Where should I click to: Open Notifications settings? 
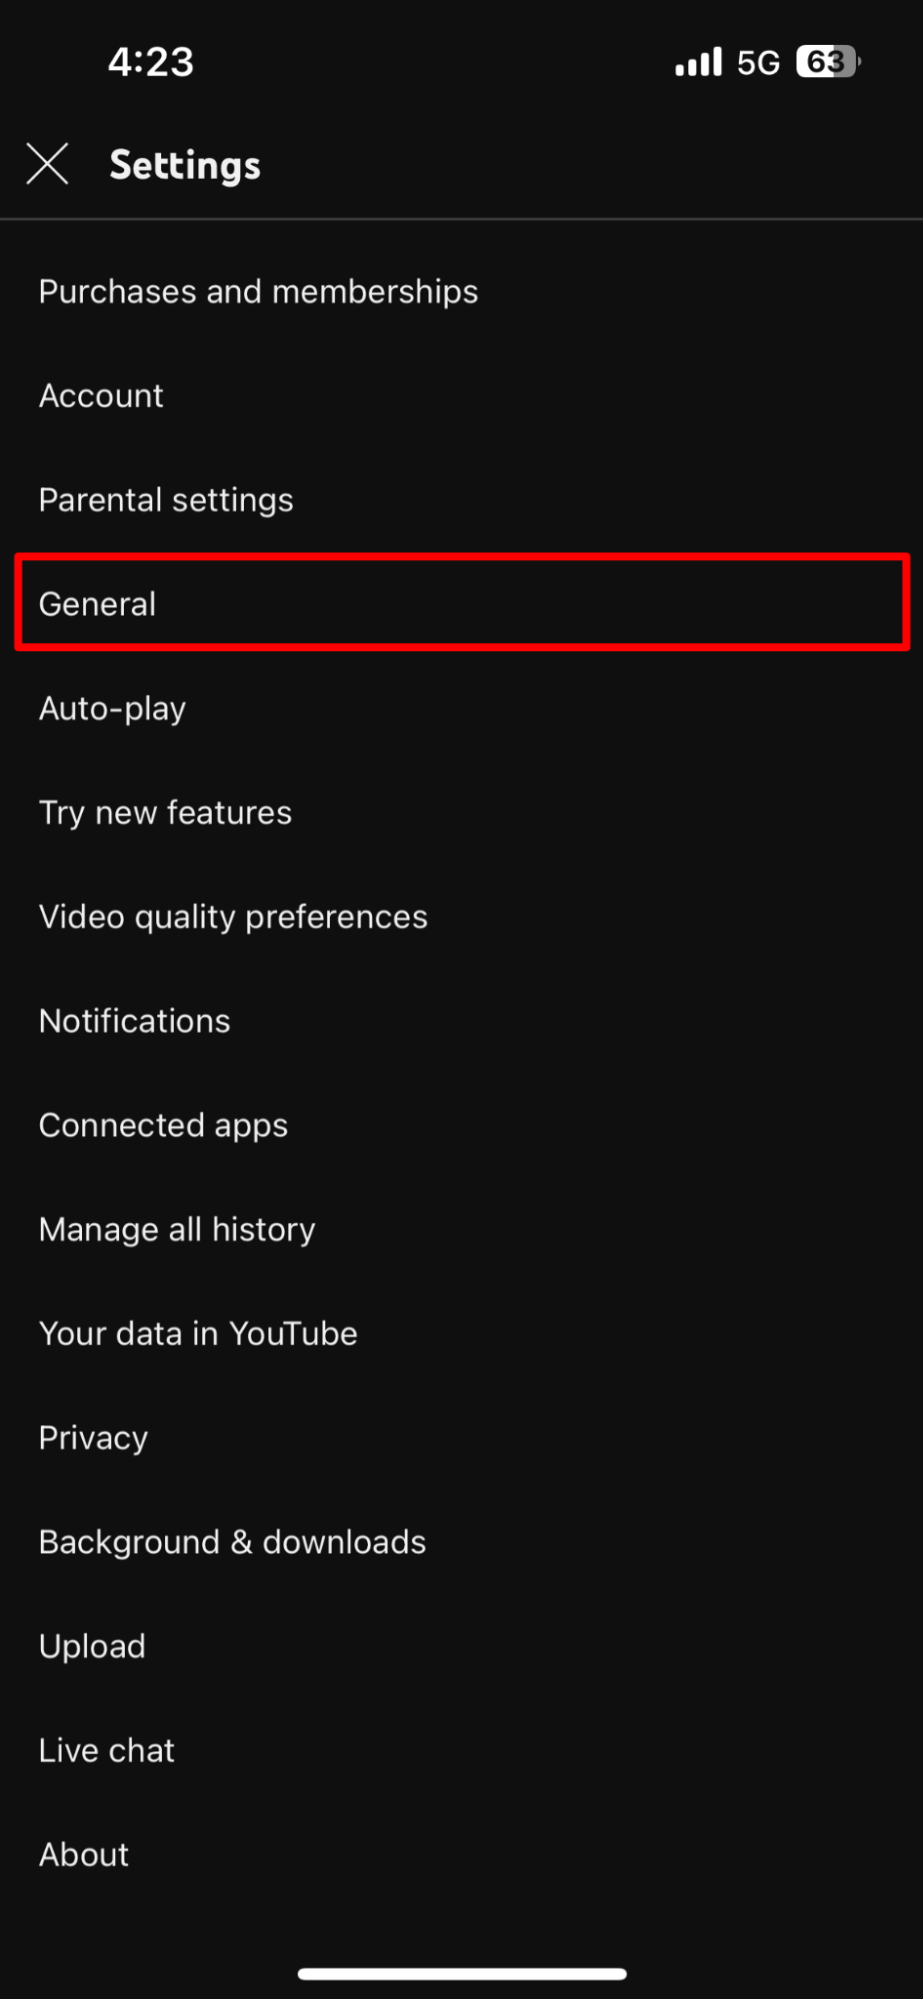[134, 1020]
